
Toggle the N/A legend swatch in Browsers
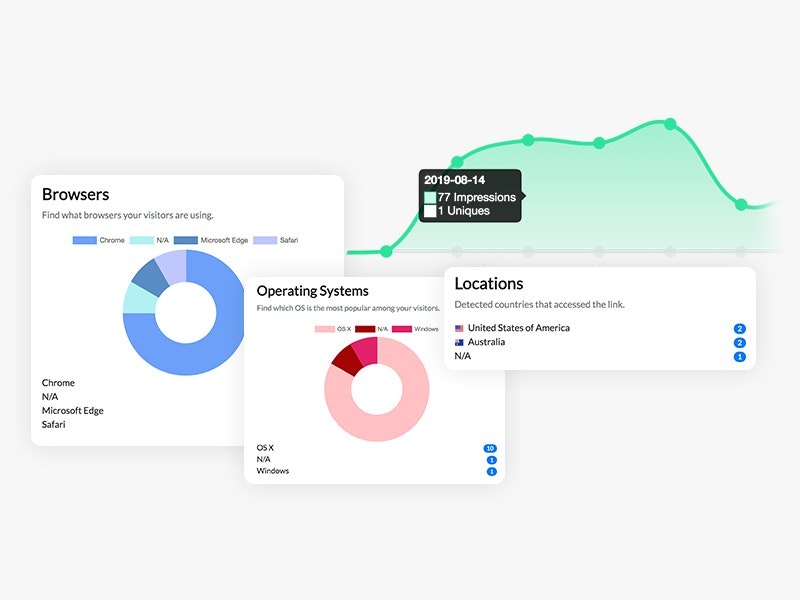pos(141,240)
